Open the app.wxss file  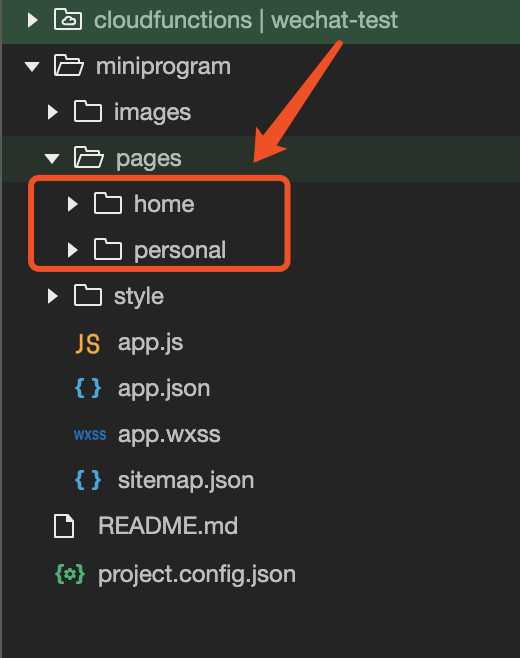(x=169, y=434)
